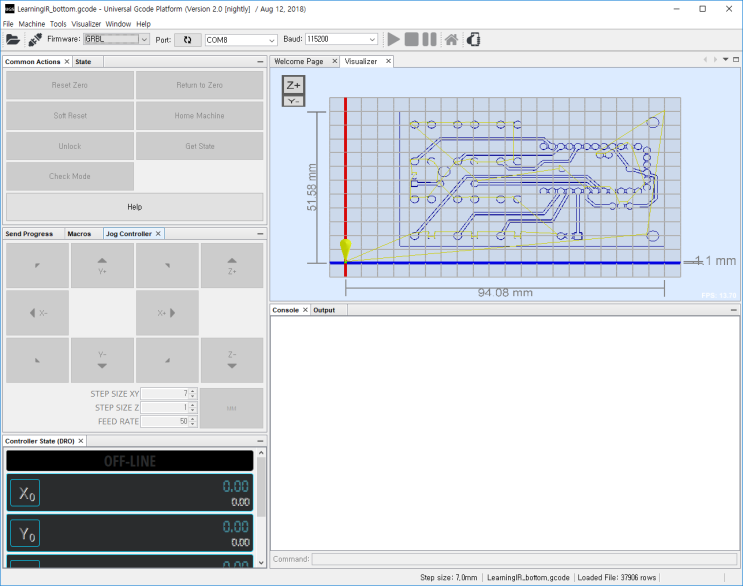
Task: Jog the Y+ axis upward
Action: click(x=102, y=266)
